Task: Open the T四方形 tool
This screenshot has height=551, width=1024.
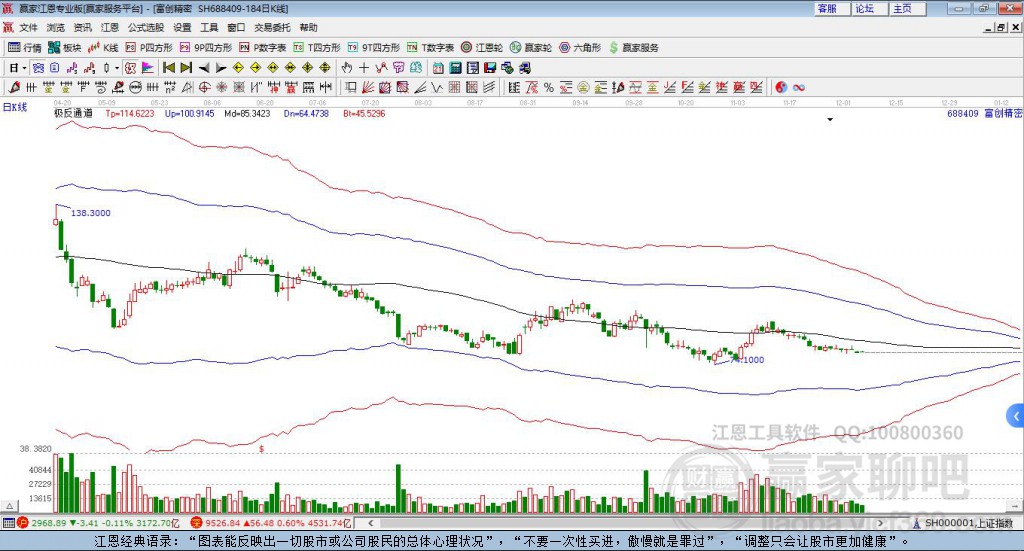Action: [x=317, y=48]
